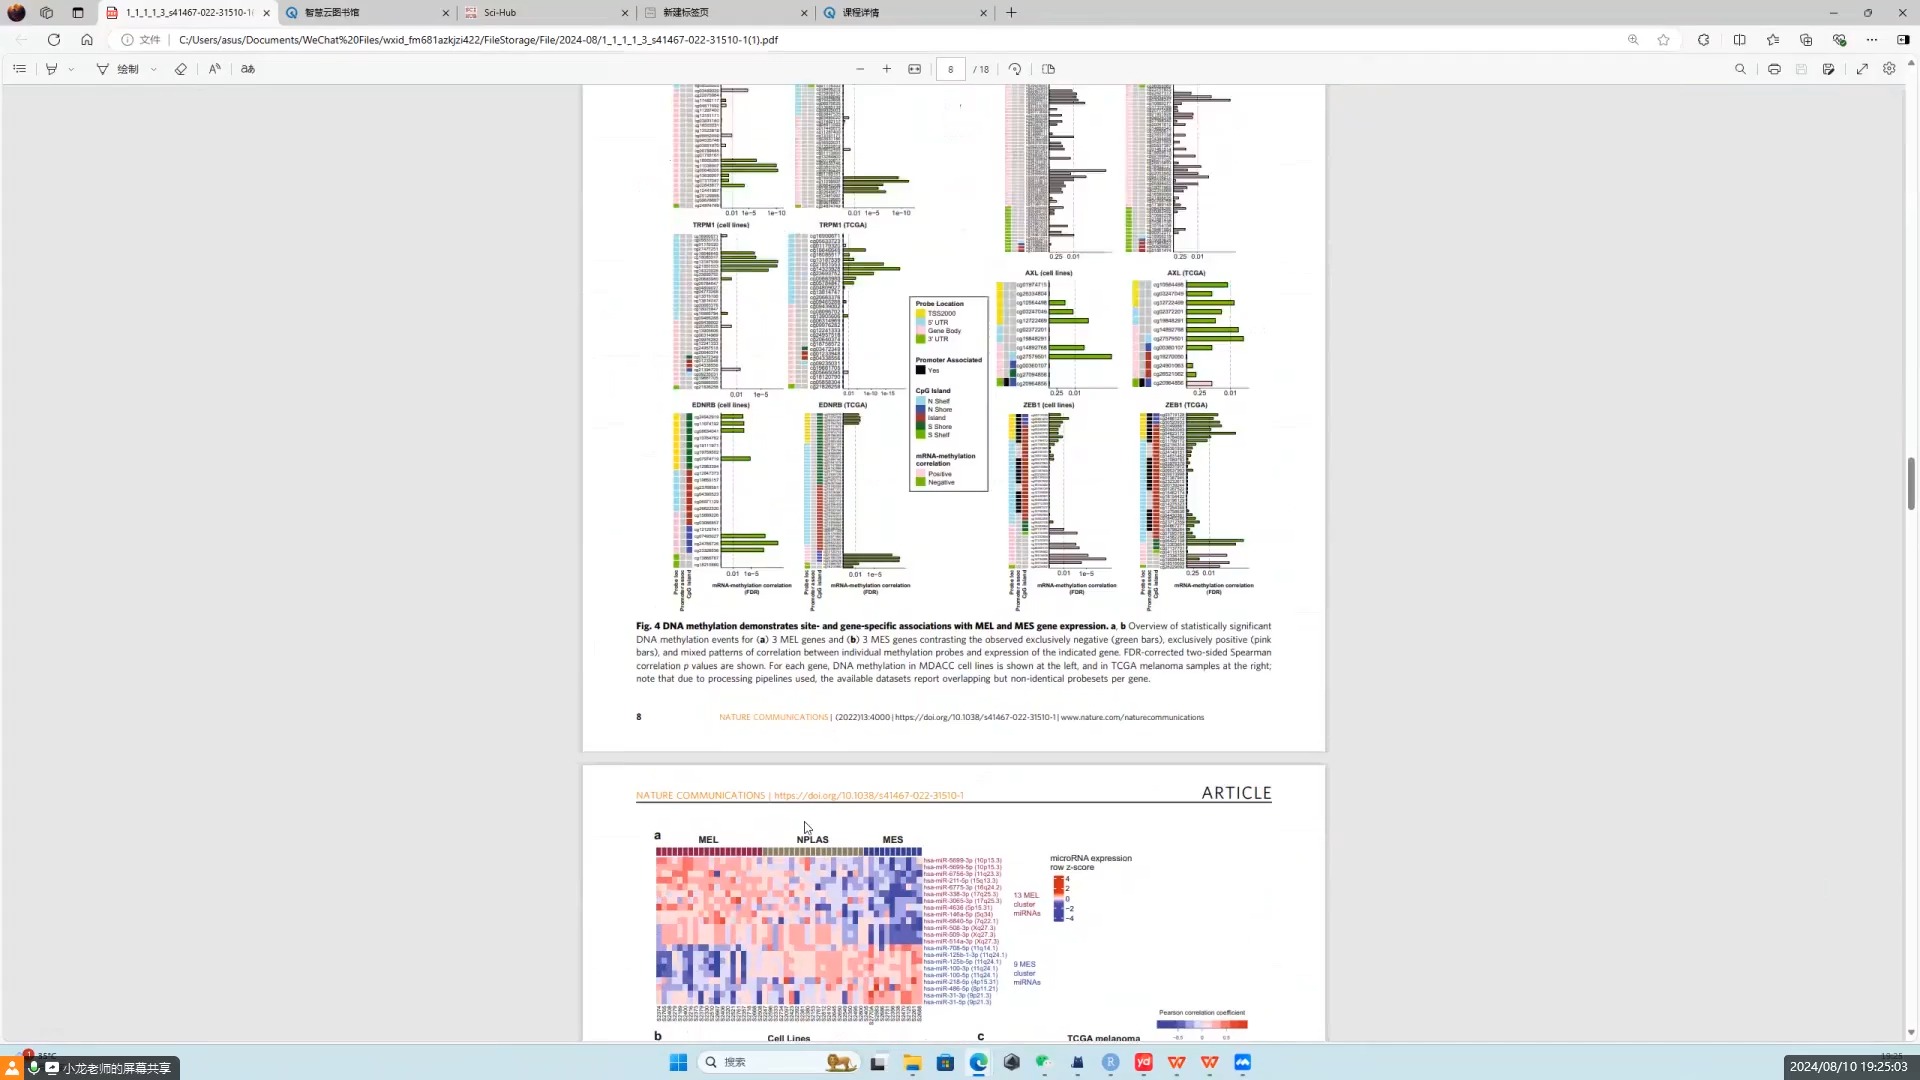1920x1080 pixels.
Task: Open the Youdao (yd) app in the taskbar
Action: [1143, 1062]
